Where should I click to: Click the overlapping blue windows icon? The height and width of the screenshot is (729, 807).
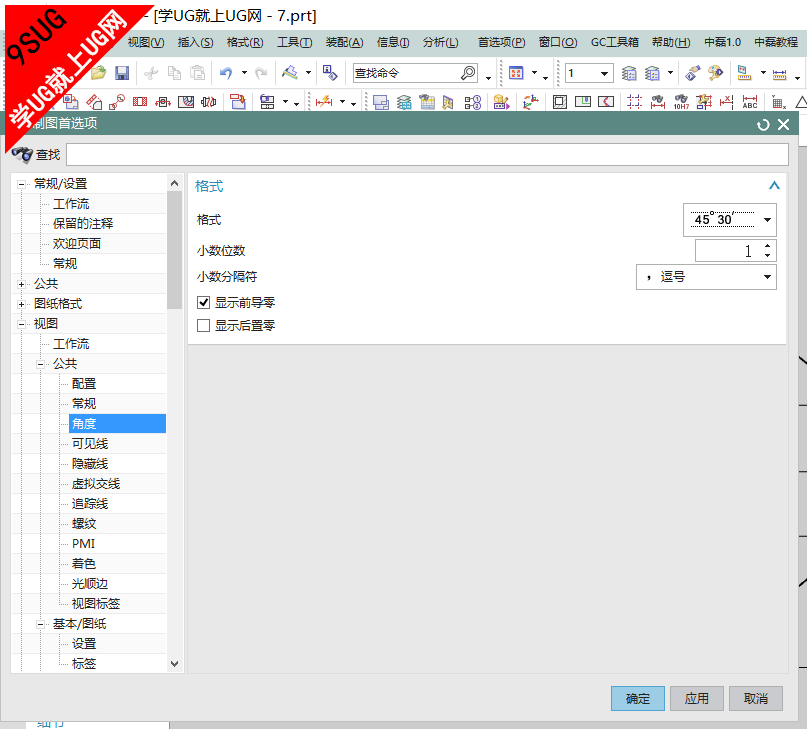click(x=381, y=102)
